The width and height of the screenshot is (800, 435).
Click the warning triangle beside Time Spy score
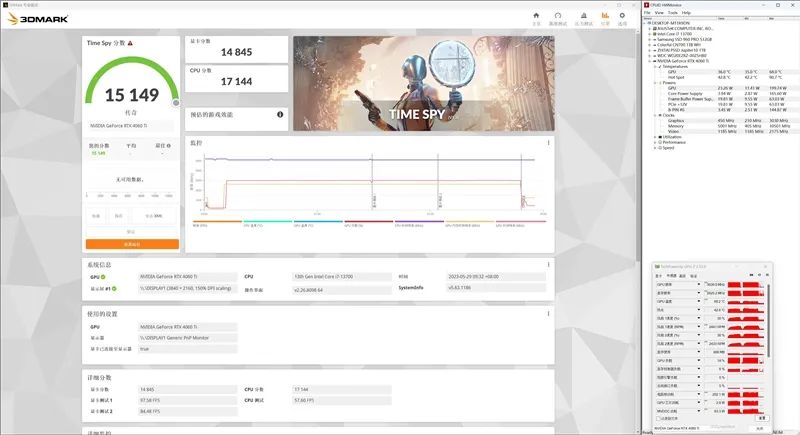tap(130, 43)
